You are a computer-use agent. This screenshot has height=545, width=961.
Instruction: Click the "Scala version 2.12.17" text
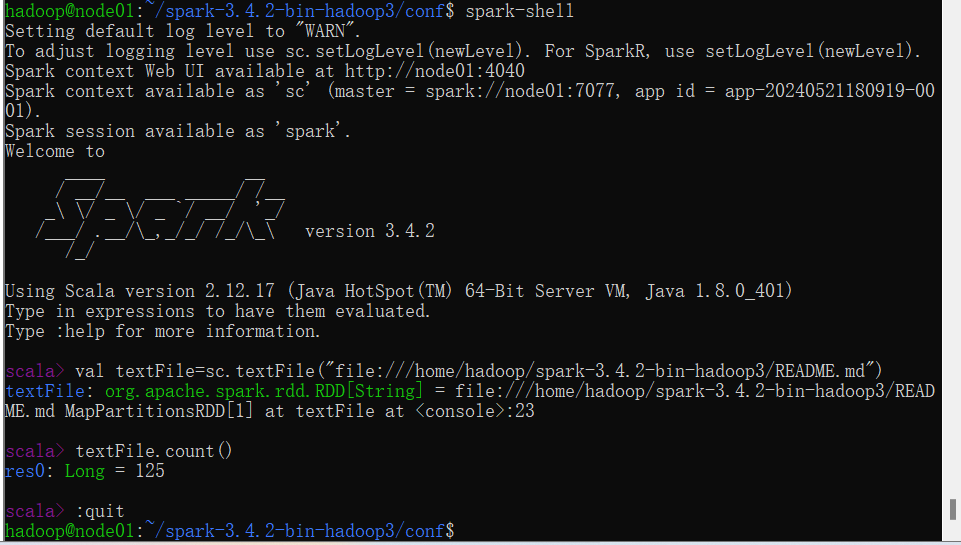(170, 291)
